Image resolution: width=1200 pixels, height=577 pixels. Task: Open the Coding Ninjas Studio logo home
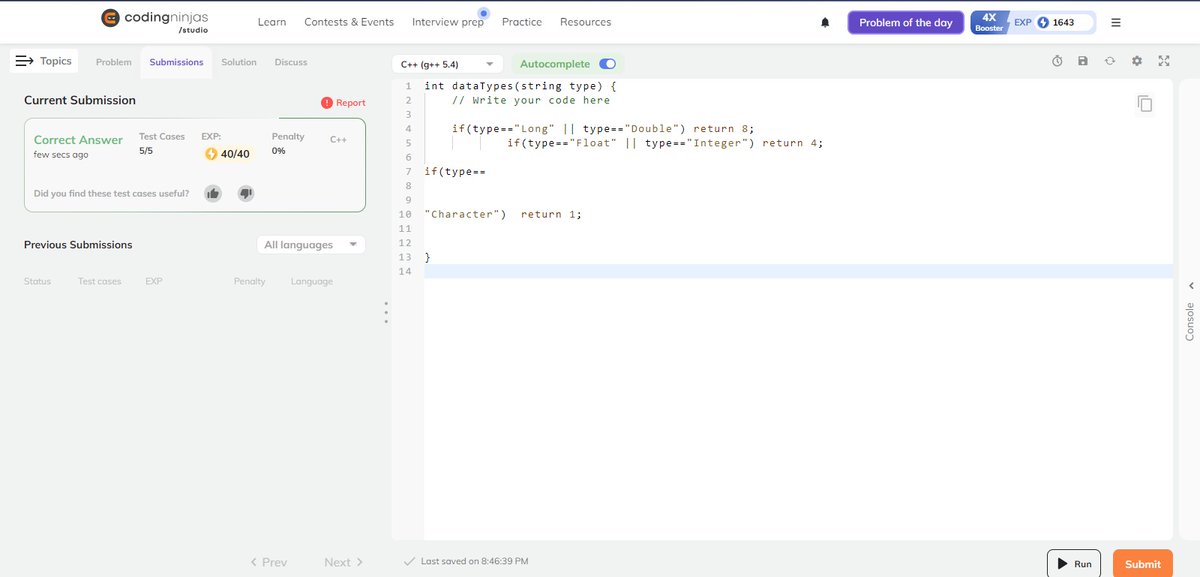(154, 21)
